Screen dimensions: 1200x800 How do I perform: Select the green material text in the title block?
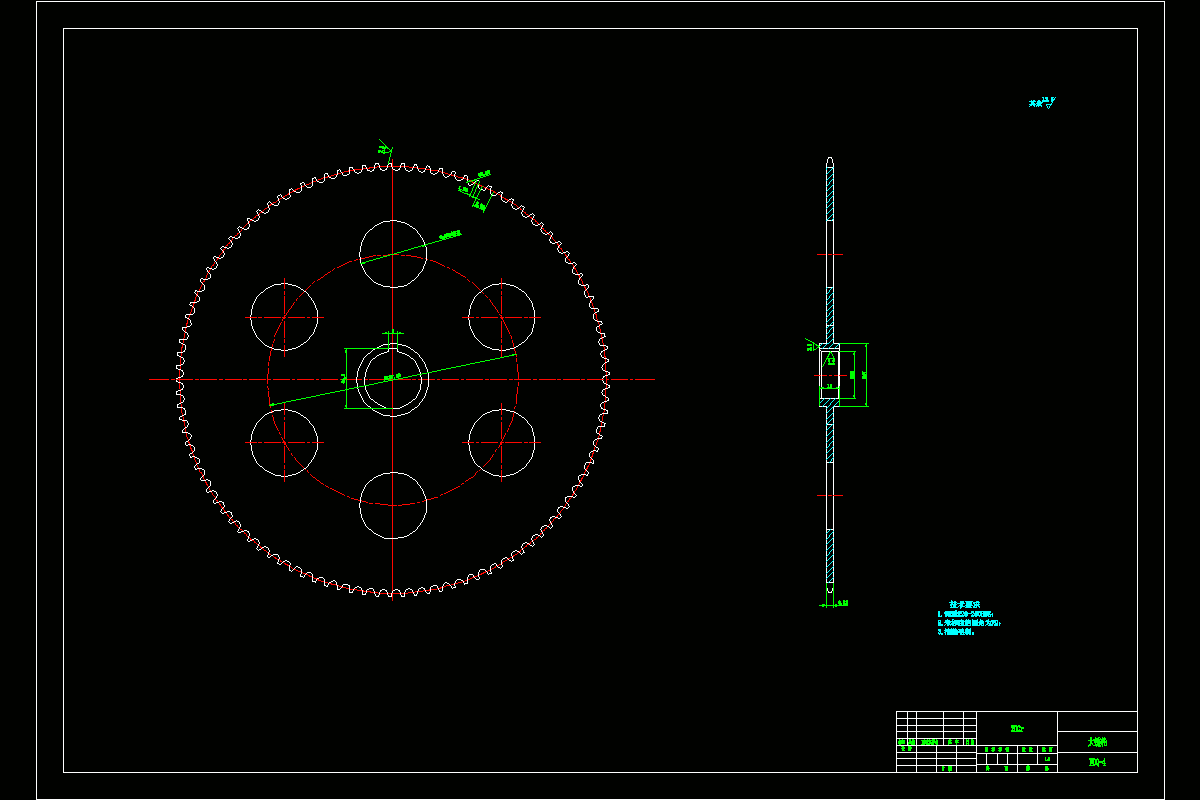[x=1017, y=729]
